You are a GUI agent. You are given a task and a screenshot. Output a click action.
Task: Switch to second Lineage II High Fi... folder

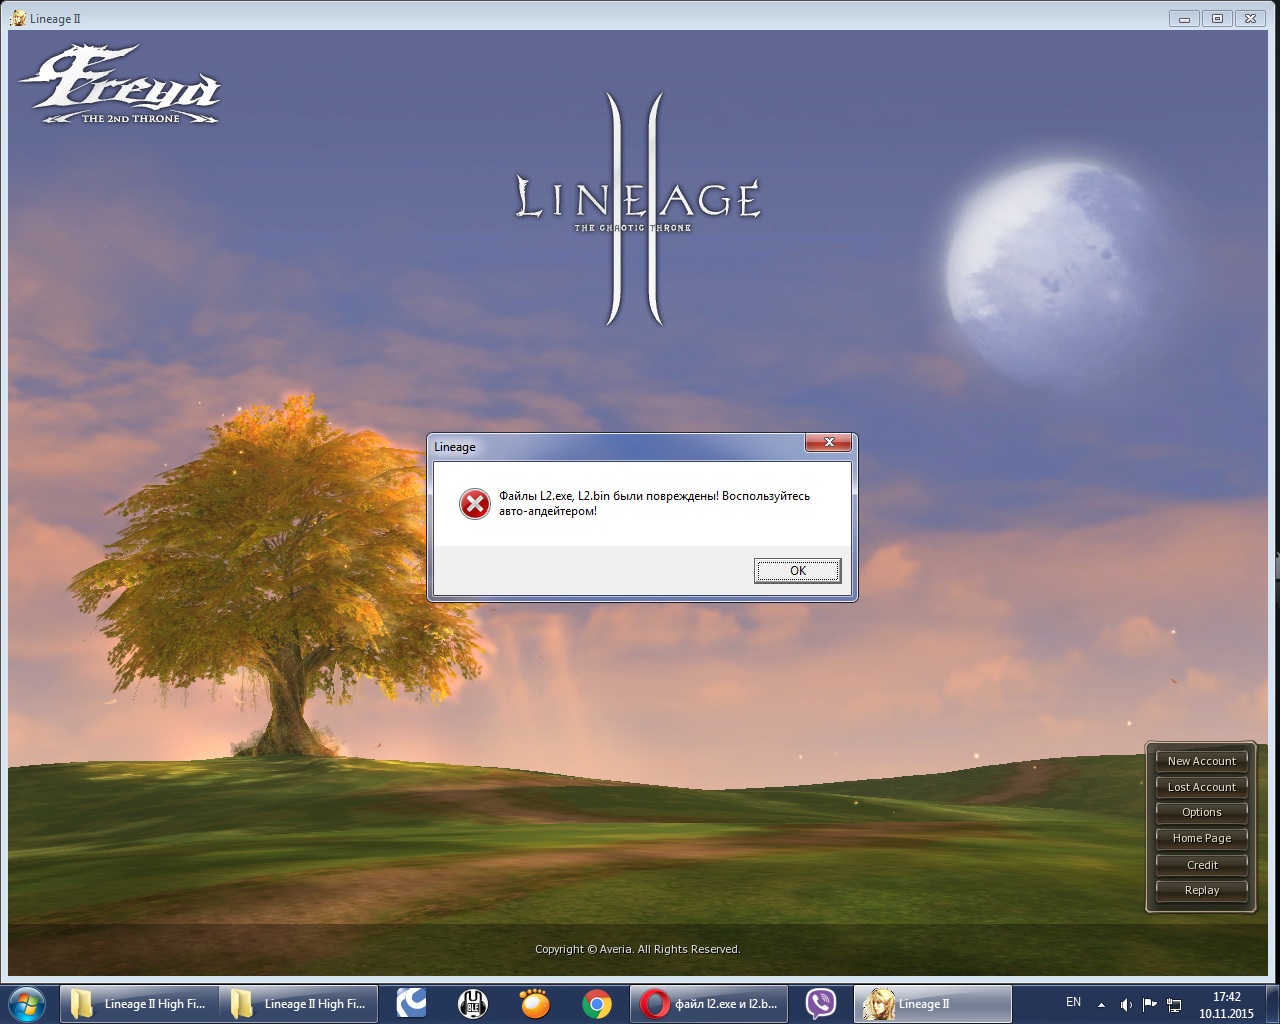pyautogui.click(x=298, y=1004)
